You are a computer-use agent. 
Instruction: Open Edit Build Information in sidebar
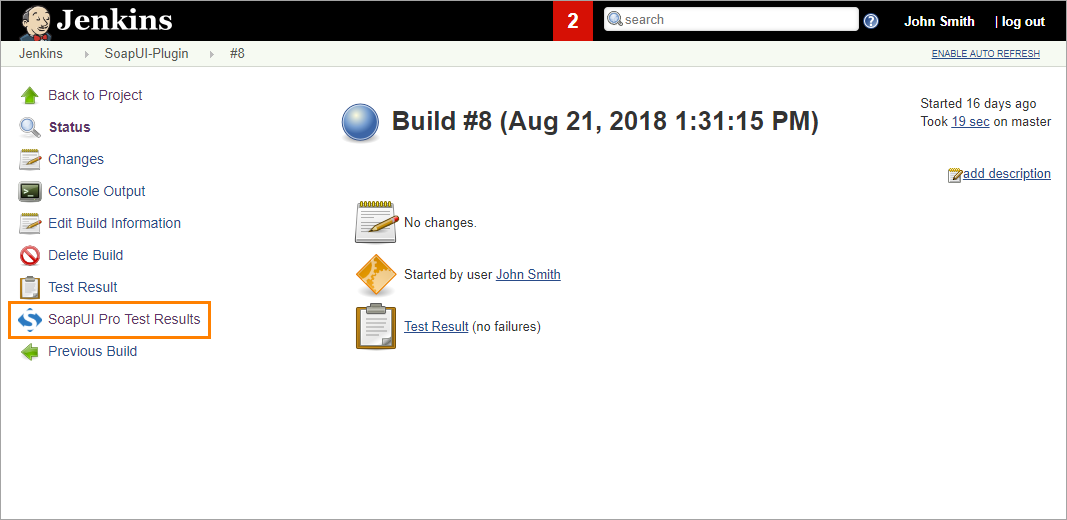(114, 223)
